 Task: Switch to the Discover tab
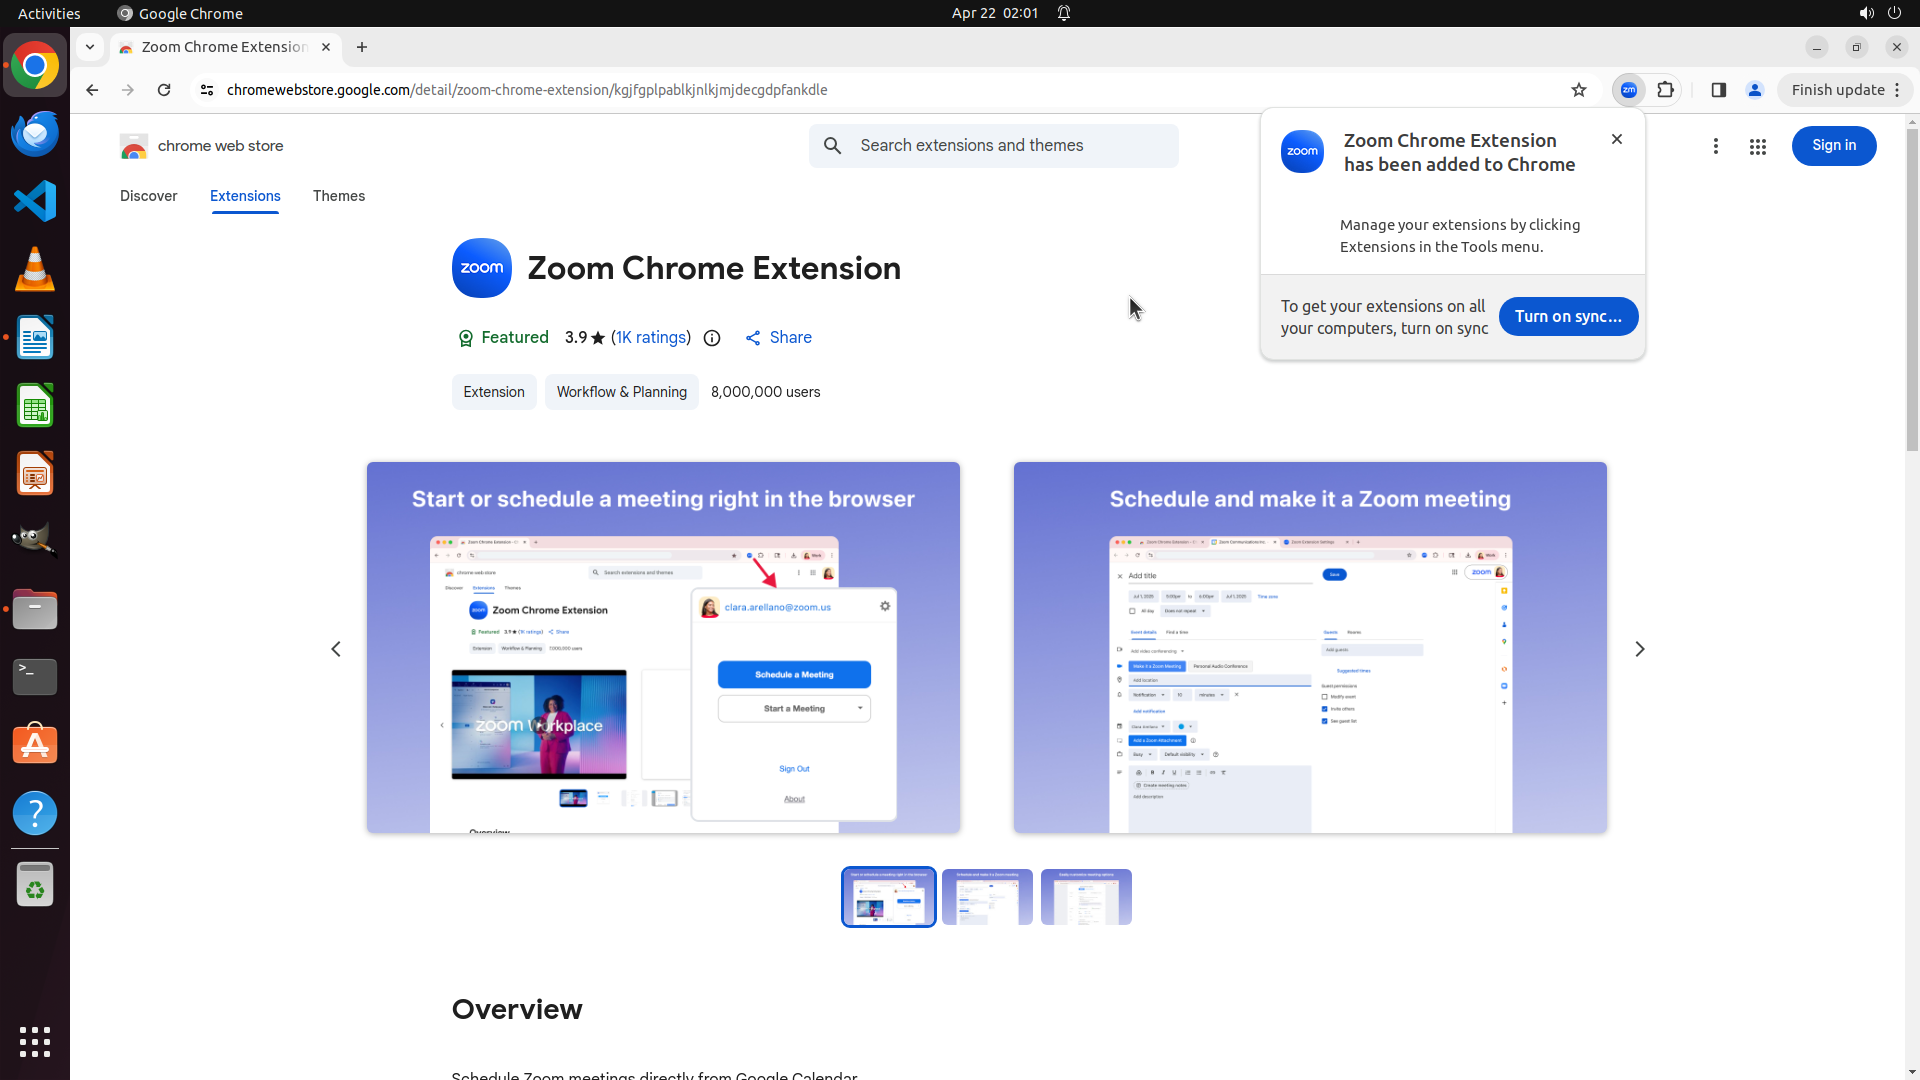148,196
